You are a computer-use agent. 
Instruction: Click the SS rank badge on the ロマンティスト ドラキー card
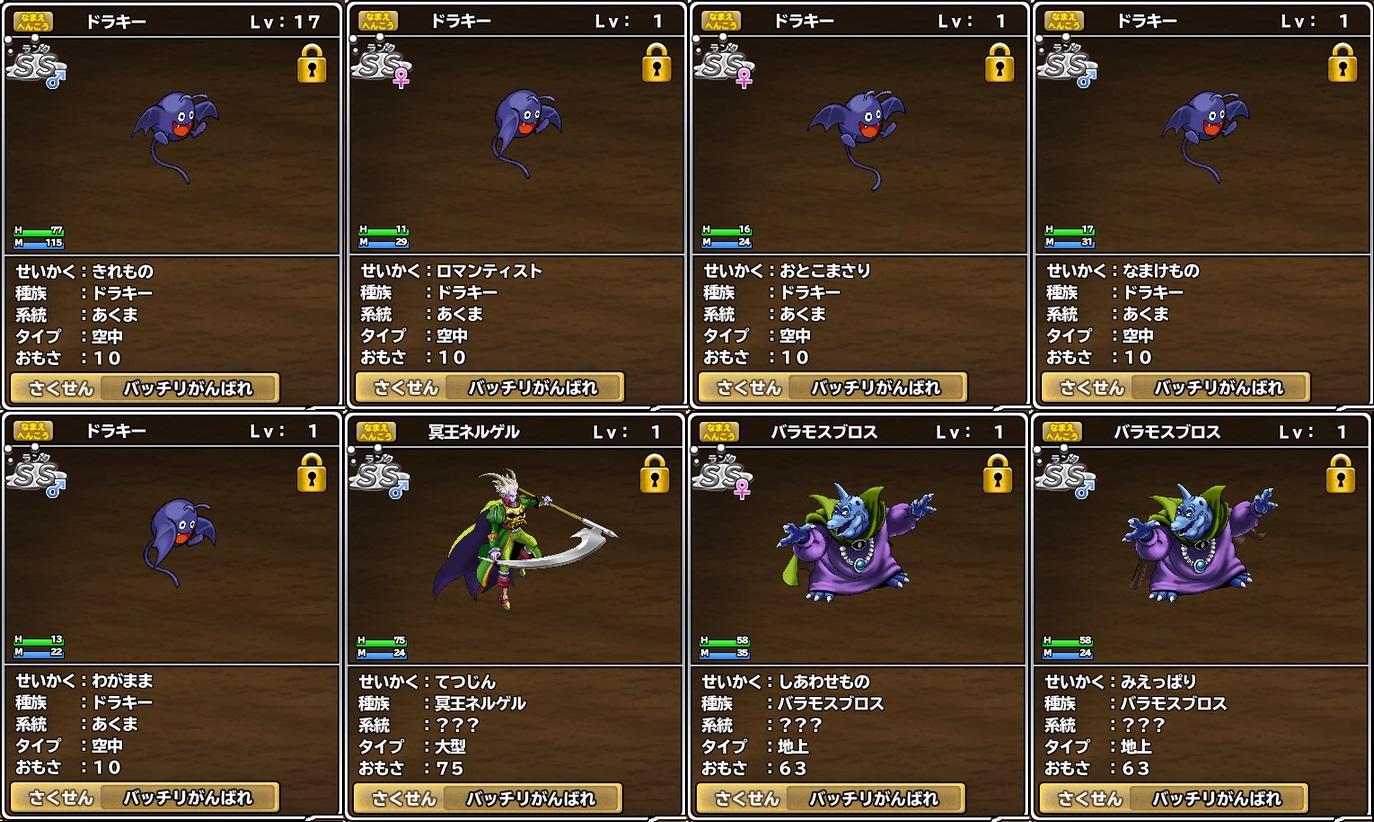tap(381, 64)
